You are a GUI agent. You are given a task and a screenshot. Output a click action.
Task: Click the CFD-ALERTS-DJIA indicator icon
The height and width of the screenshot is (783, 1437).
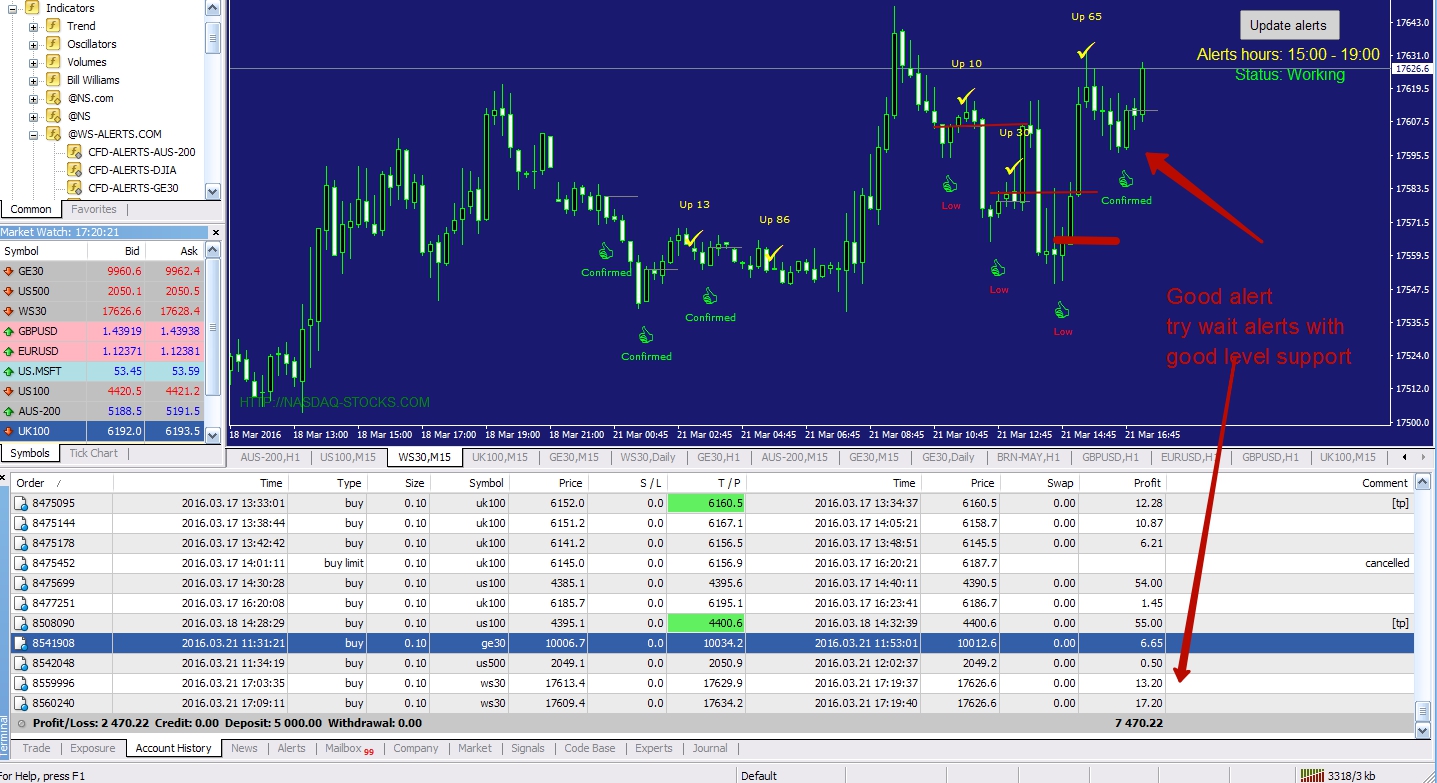coord(74,170)
